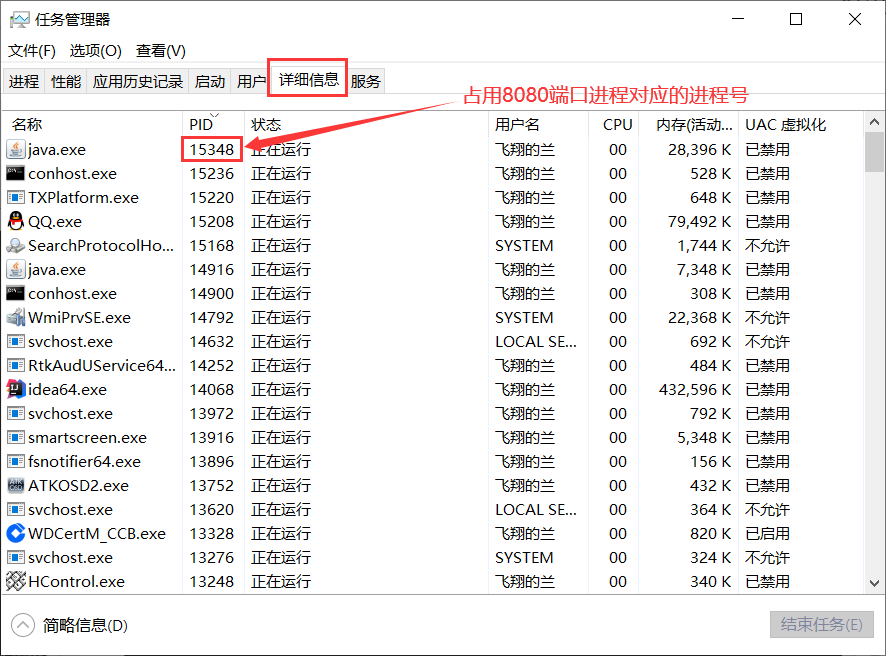This screenshot has width=886, height=656.
Task: Select the WDCertM_CCB.exe process name
Action: click(x=97, y=533)
